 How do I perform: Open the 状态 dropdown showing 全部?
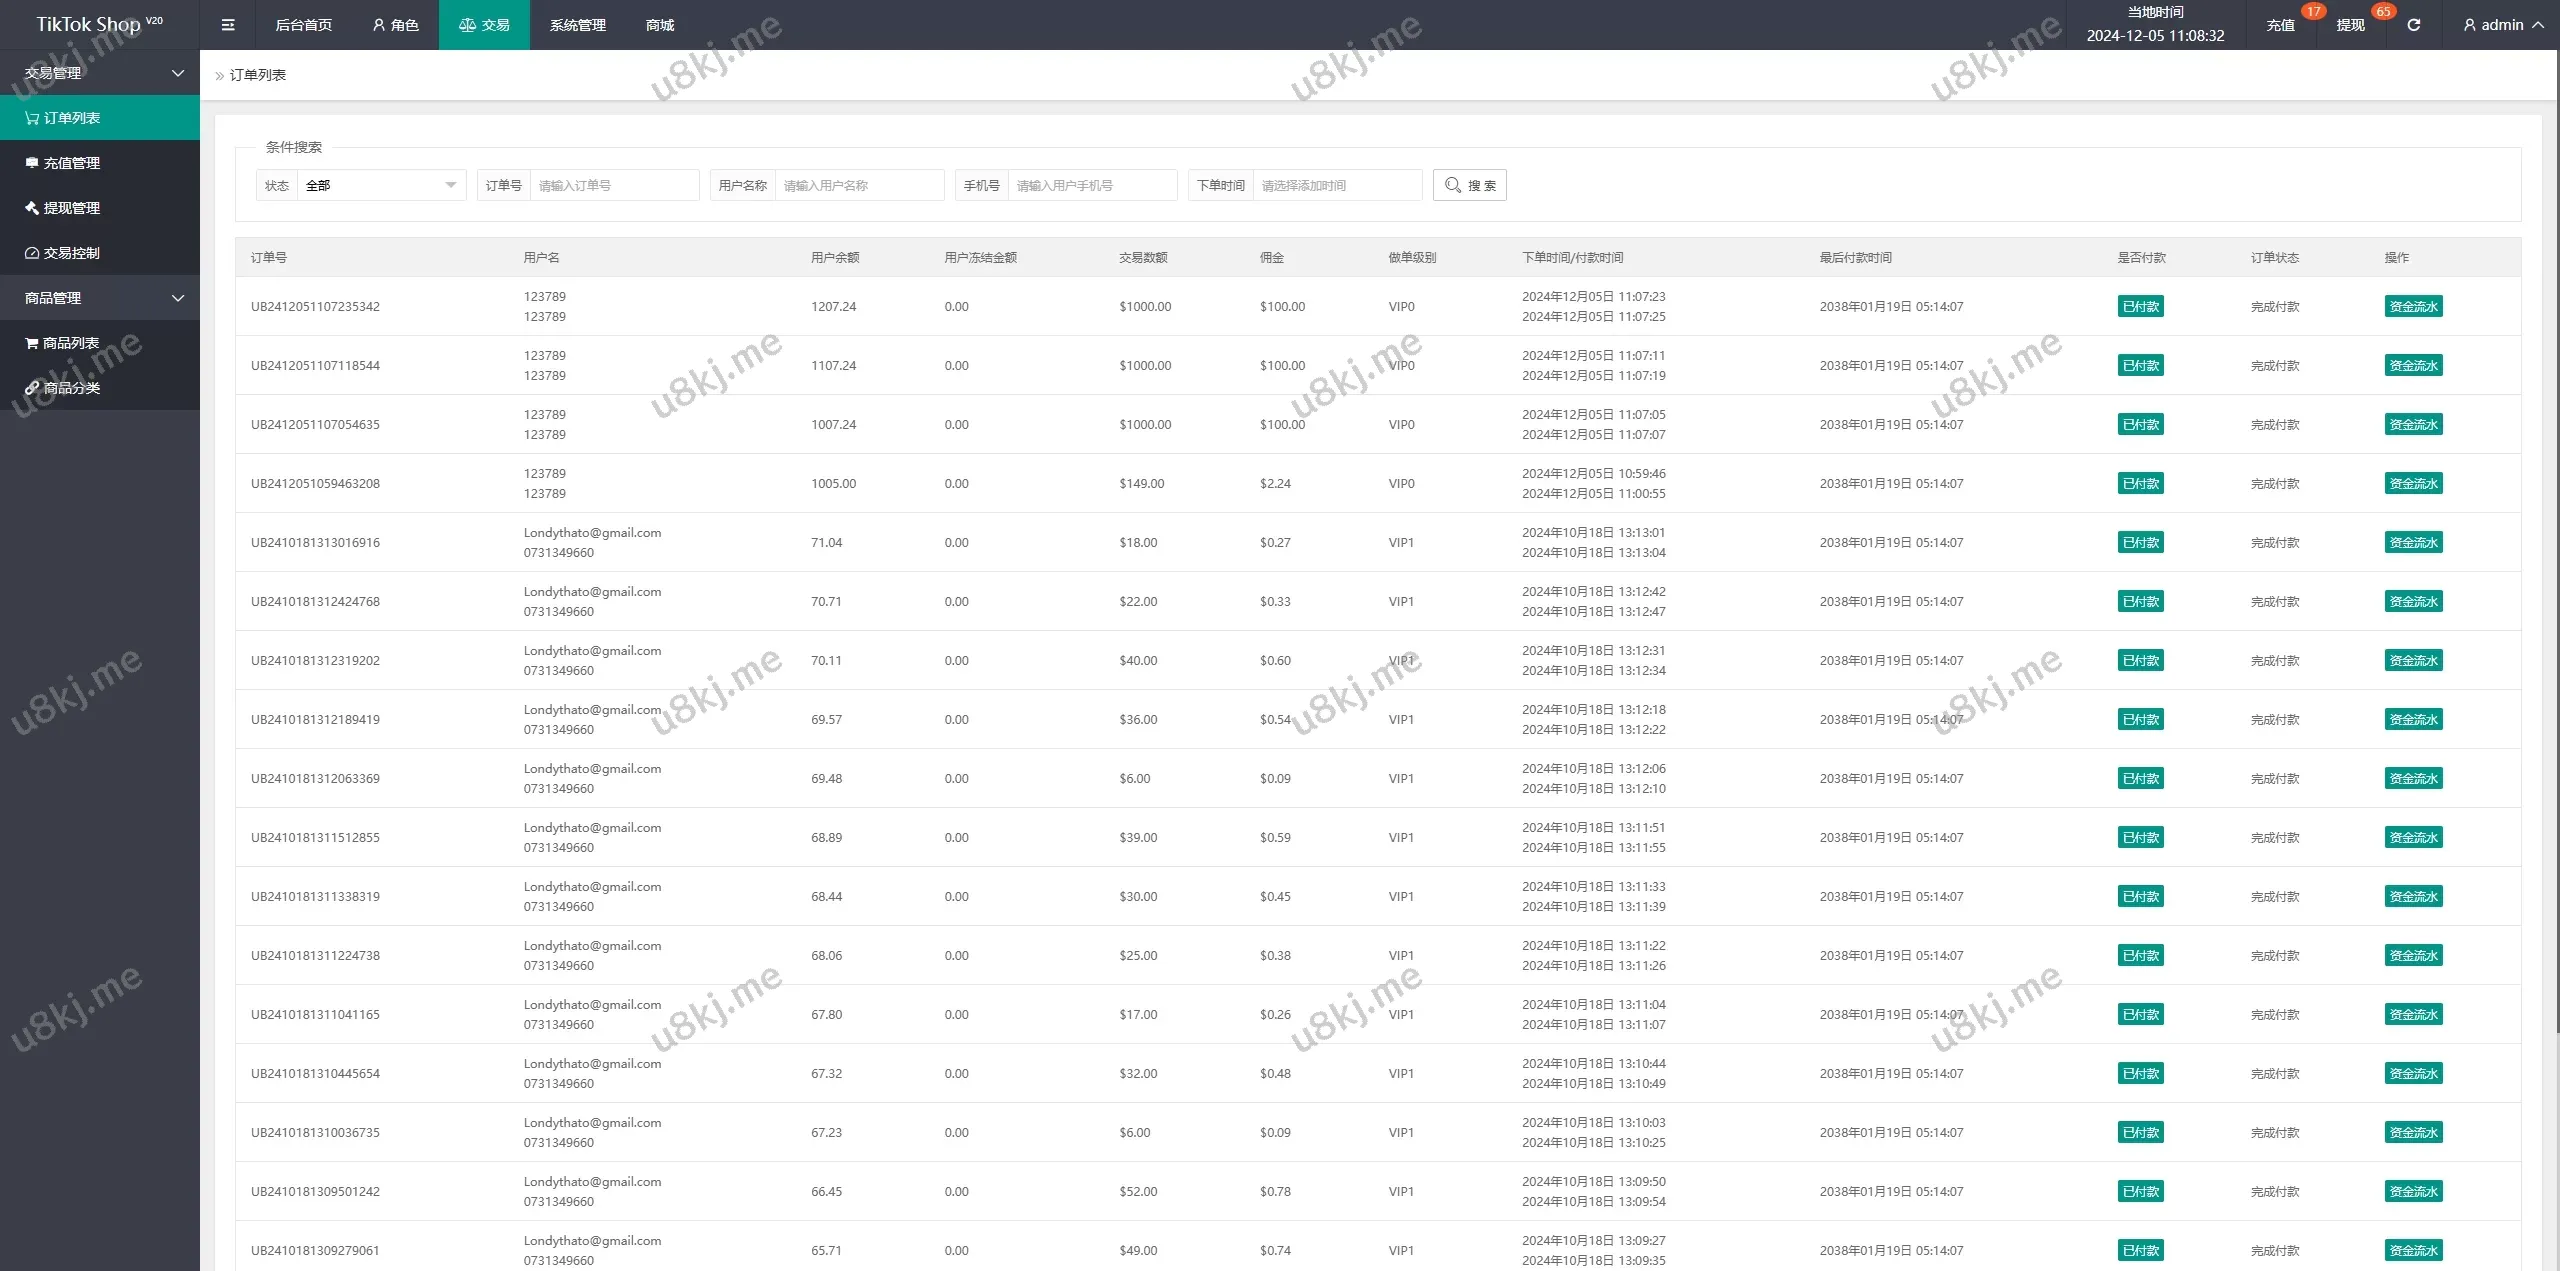pos(380,185)
